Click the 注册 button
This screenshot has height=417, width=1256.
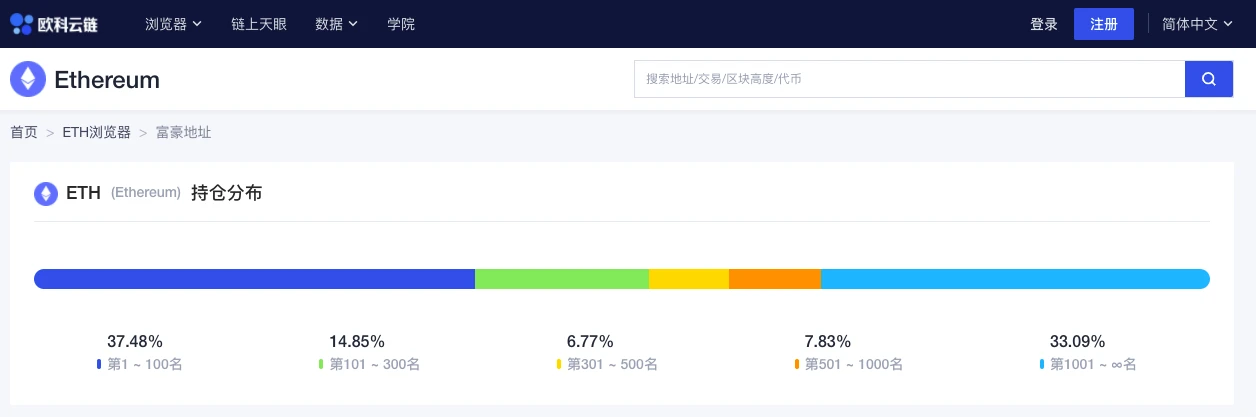click(x=1104, y=24)
